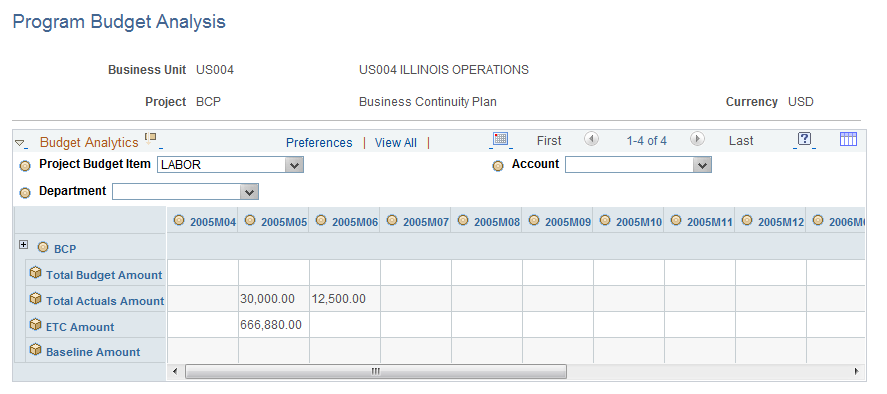Go to Last rows link
887x394 pixels.
[741, 140]
